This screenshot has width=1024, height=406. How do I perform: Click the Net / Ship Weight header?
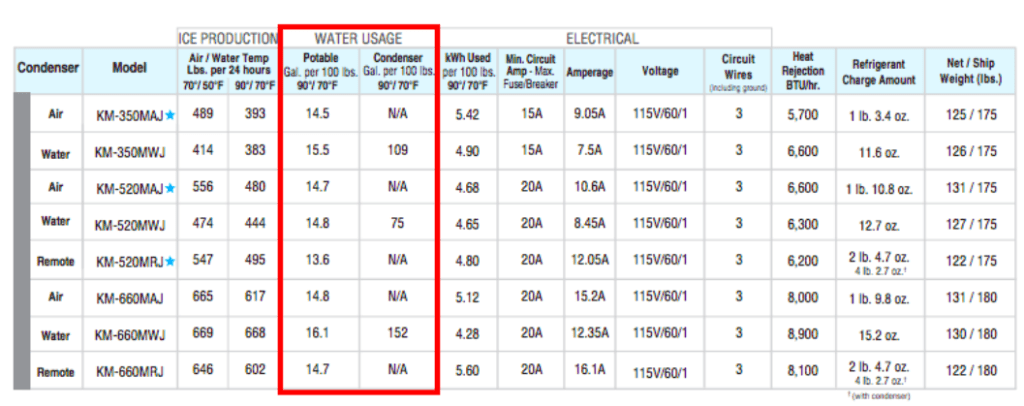tap(968, 71)
